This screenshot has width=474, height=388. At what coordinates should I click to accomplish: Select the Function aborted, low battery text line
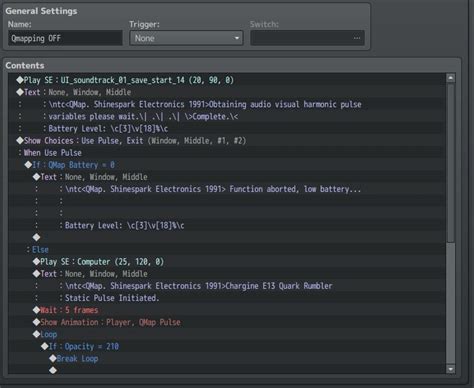[x=227, y=189]
